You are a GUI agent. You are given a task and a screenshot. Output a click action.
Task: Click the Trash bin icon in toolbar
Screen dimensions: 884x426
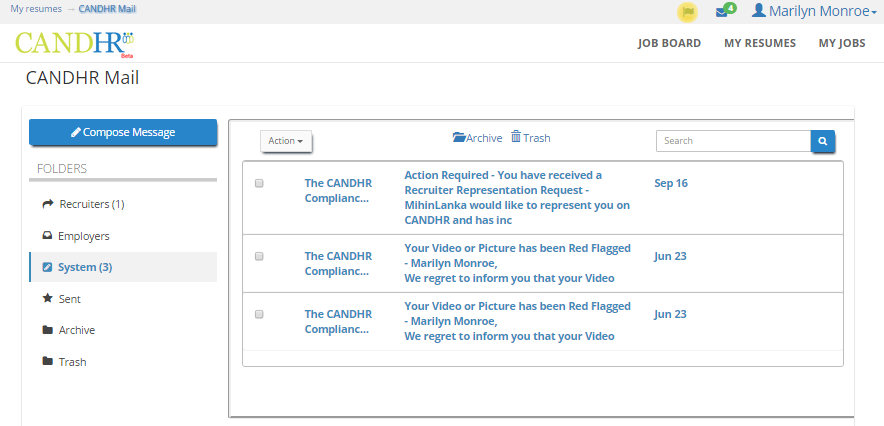pyautogui.click(x=516, y=137)
